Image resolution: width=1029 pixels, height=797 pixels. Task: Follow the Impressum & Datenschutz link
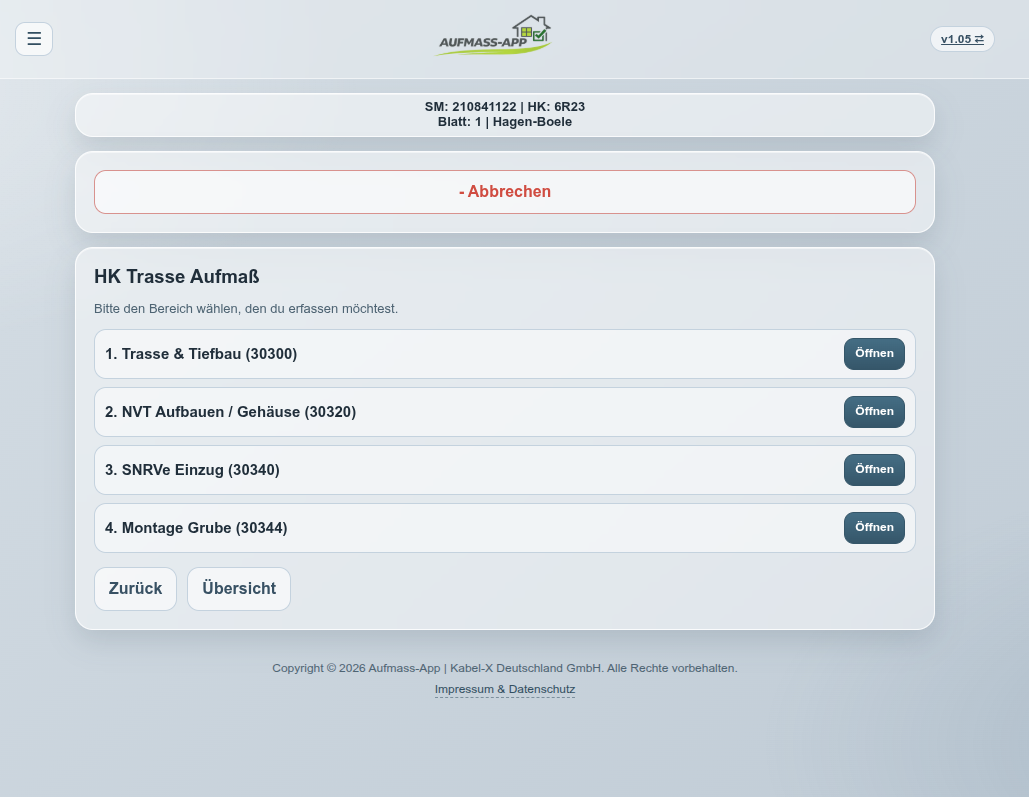[504, 689]
